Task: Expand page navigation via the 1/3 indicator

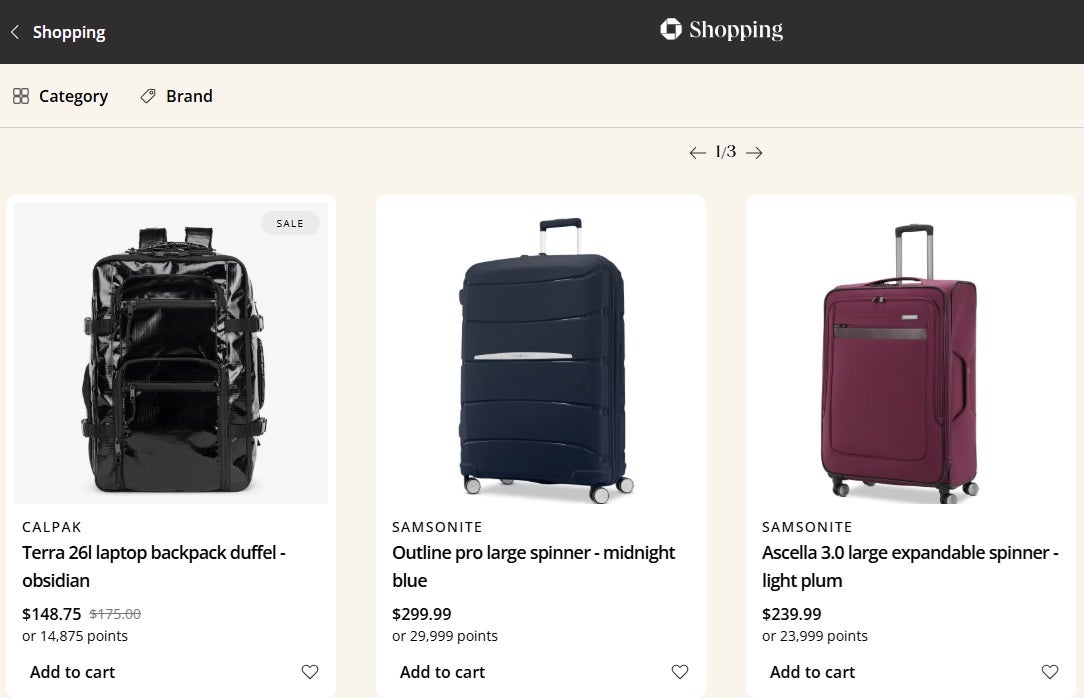Action: click(x=725, y=152)
